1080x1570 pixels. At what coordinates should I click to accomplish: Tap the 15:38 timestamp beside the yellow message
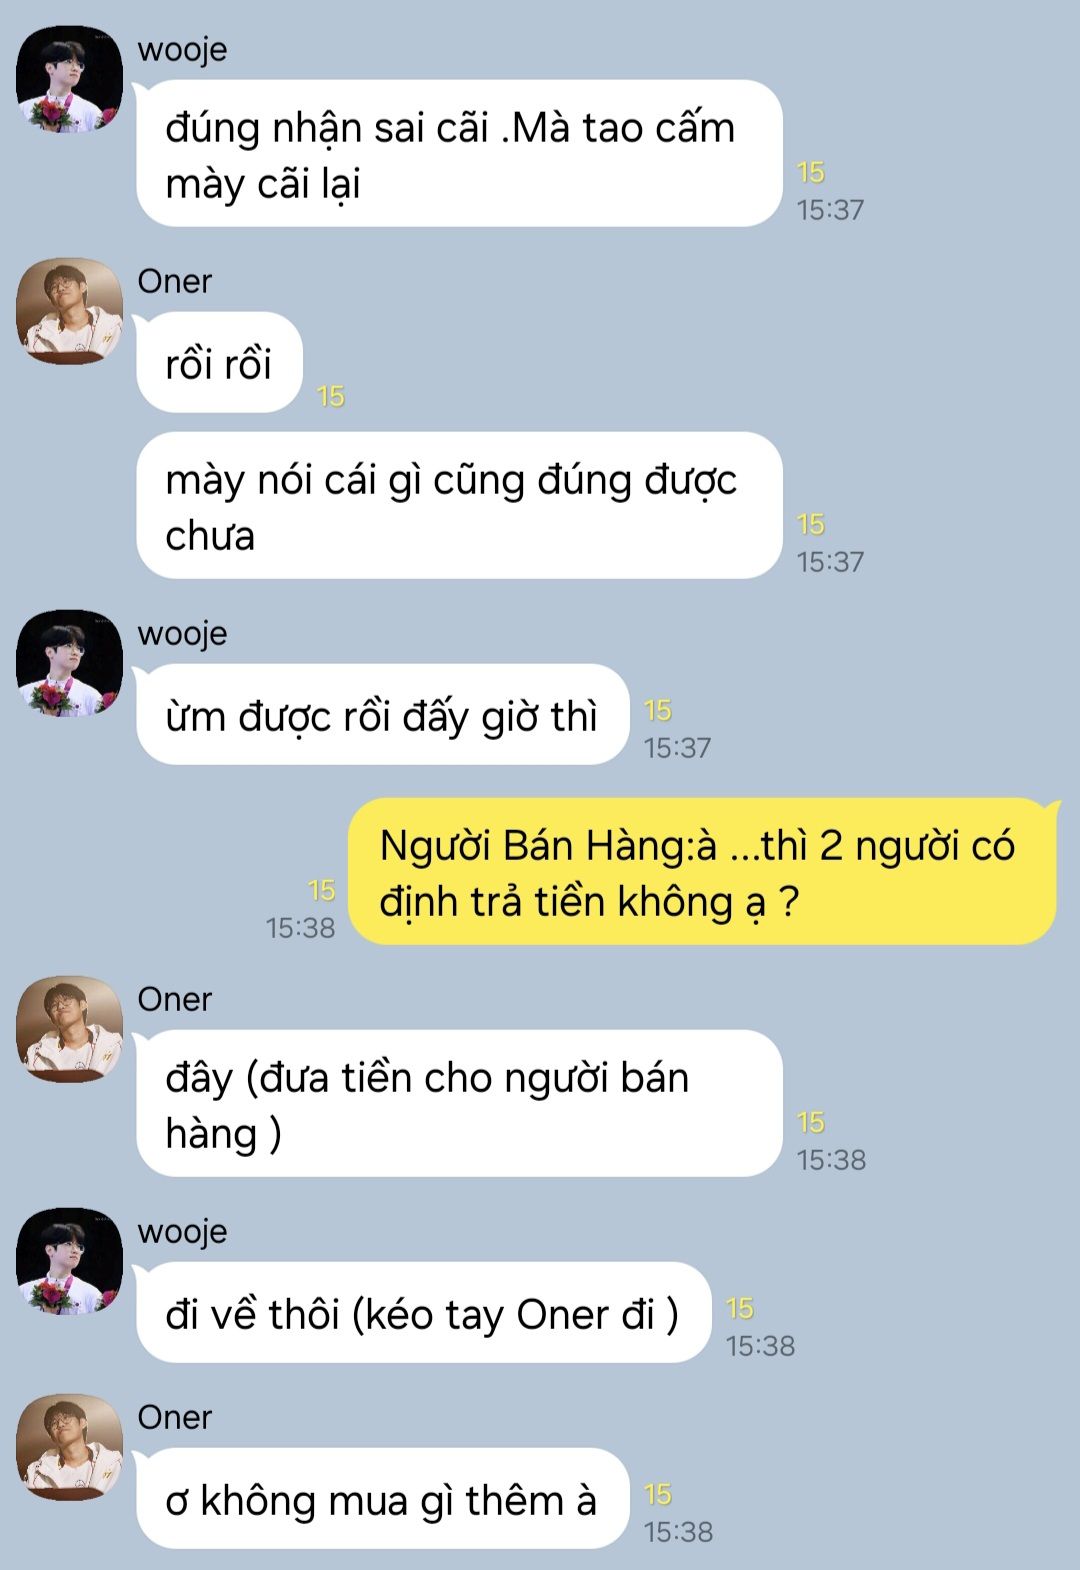coord(300,928)
